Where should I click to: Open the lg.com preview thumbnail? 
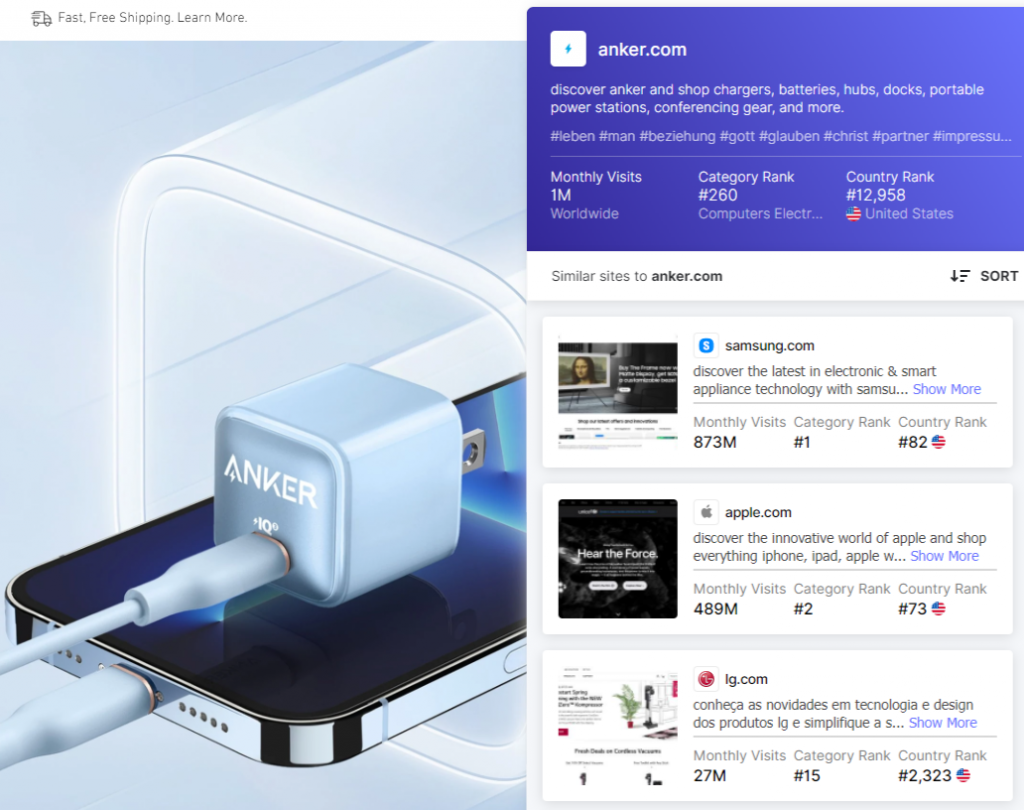click(617, 726)
